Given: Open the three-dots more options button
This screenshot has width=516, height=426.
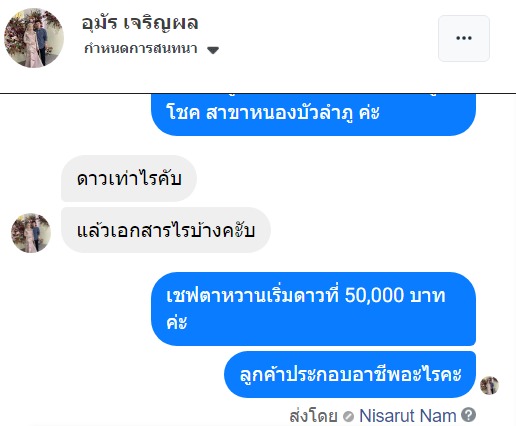Looking at the screenshot, I should (464, 38).
